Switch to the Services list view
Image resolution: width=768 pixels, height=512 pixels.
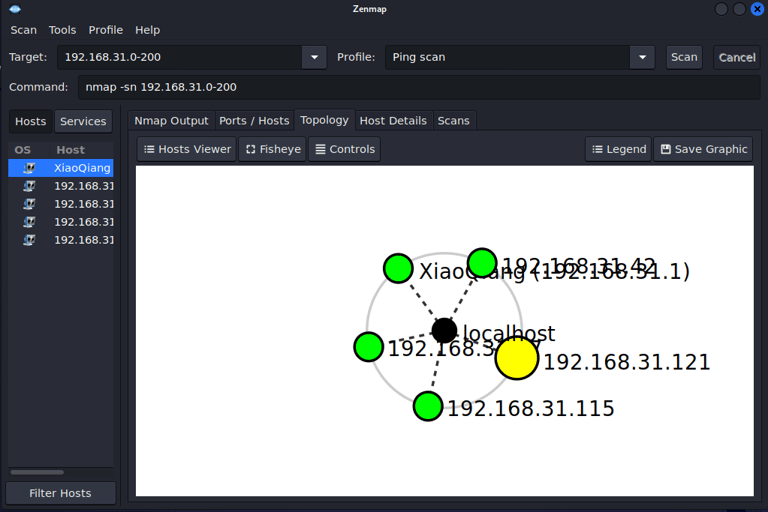(x=83, y=122)
